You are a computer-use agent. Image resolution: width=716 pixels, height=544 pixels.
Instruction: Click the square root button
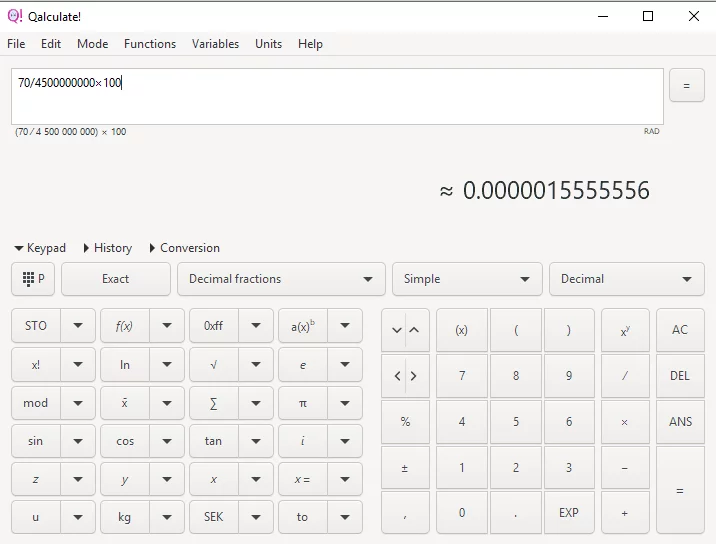click(213, 364)
